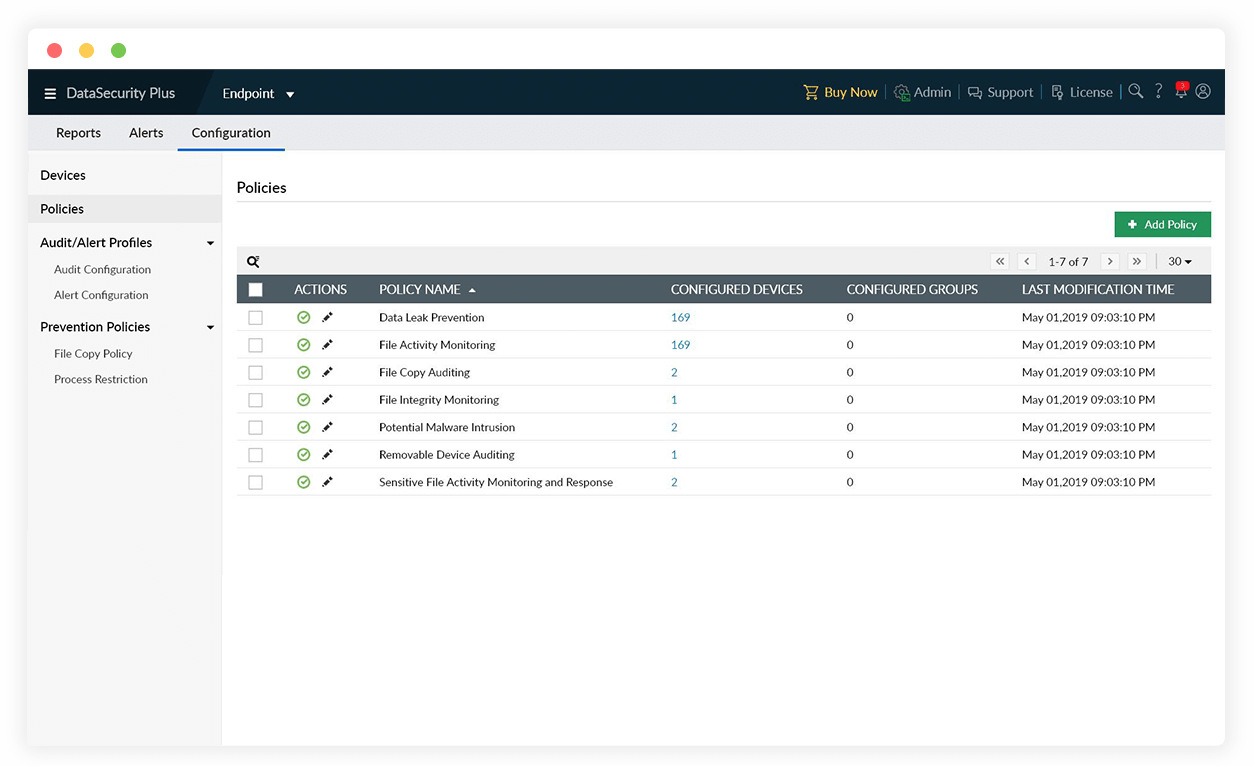This screenshot has width=1254, height=766.
Task: Collapse the Audit/Alert Profiles section
Action: click(210, 243)
